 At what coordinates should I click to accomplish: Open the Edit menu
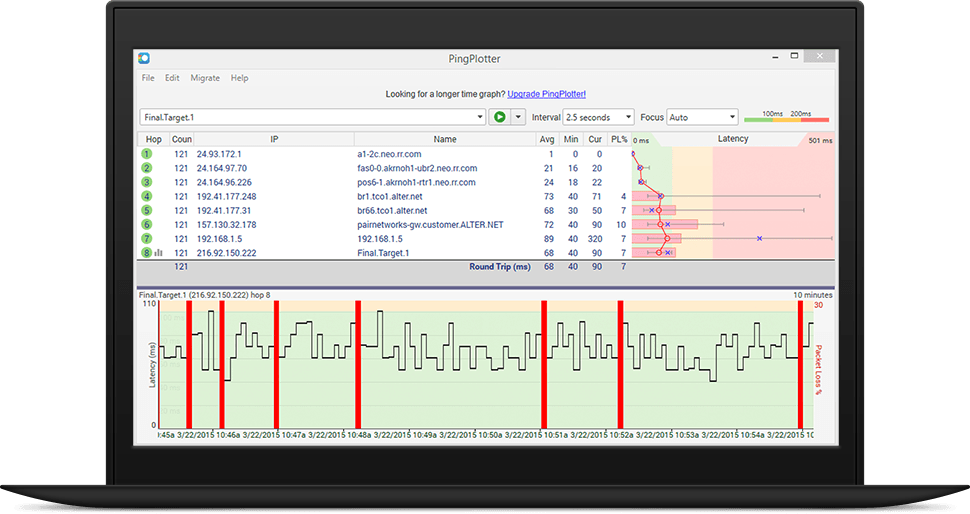click(x=172, y=78)
